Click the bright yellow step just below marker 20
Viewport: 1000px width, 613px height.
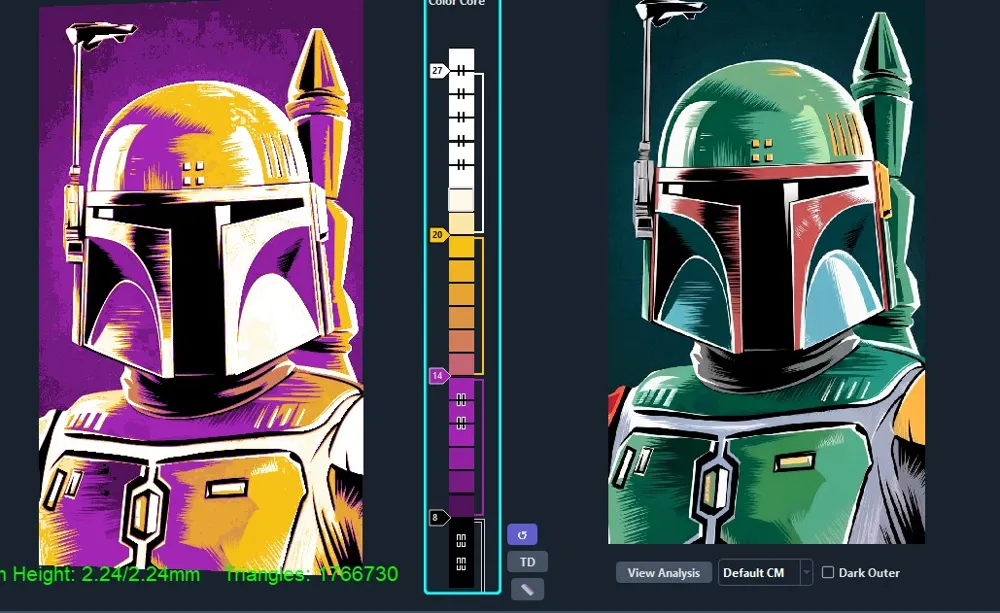tap(461, 247)
